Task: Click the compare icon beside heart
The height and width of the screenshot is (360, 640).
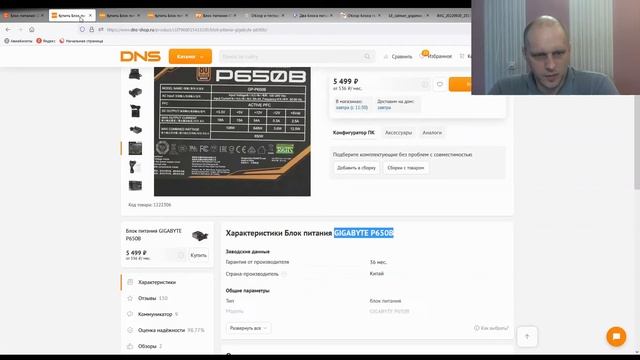Action: tap(424, 84)
